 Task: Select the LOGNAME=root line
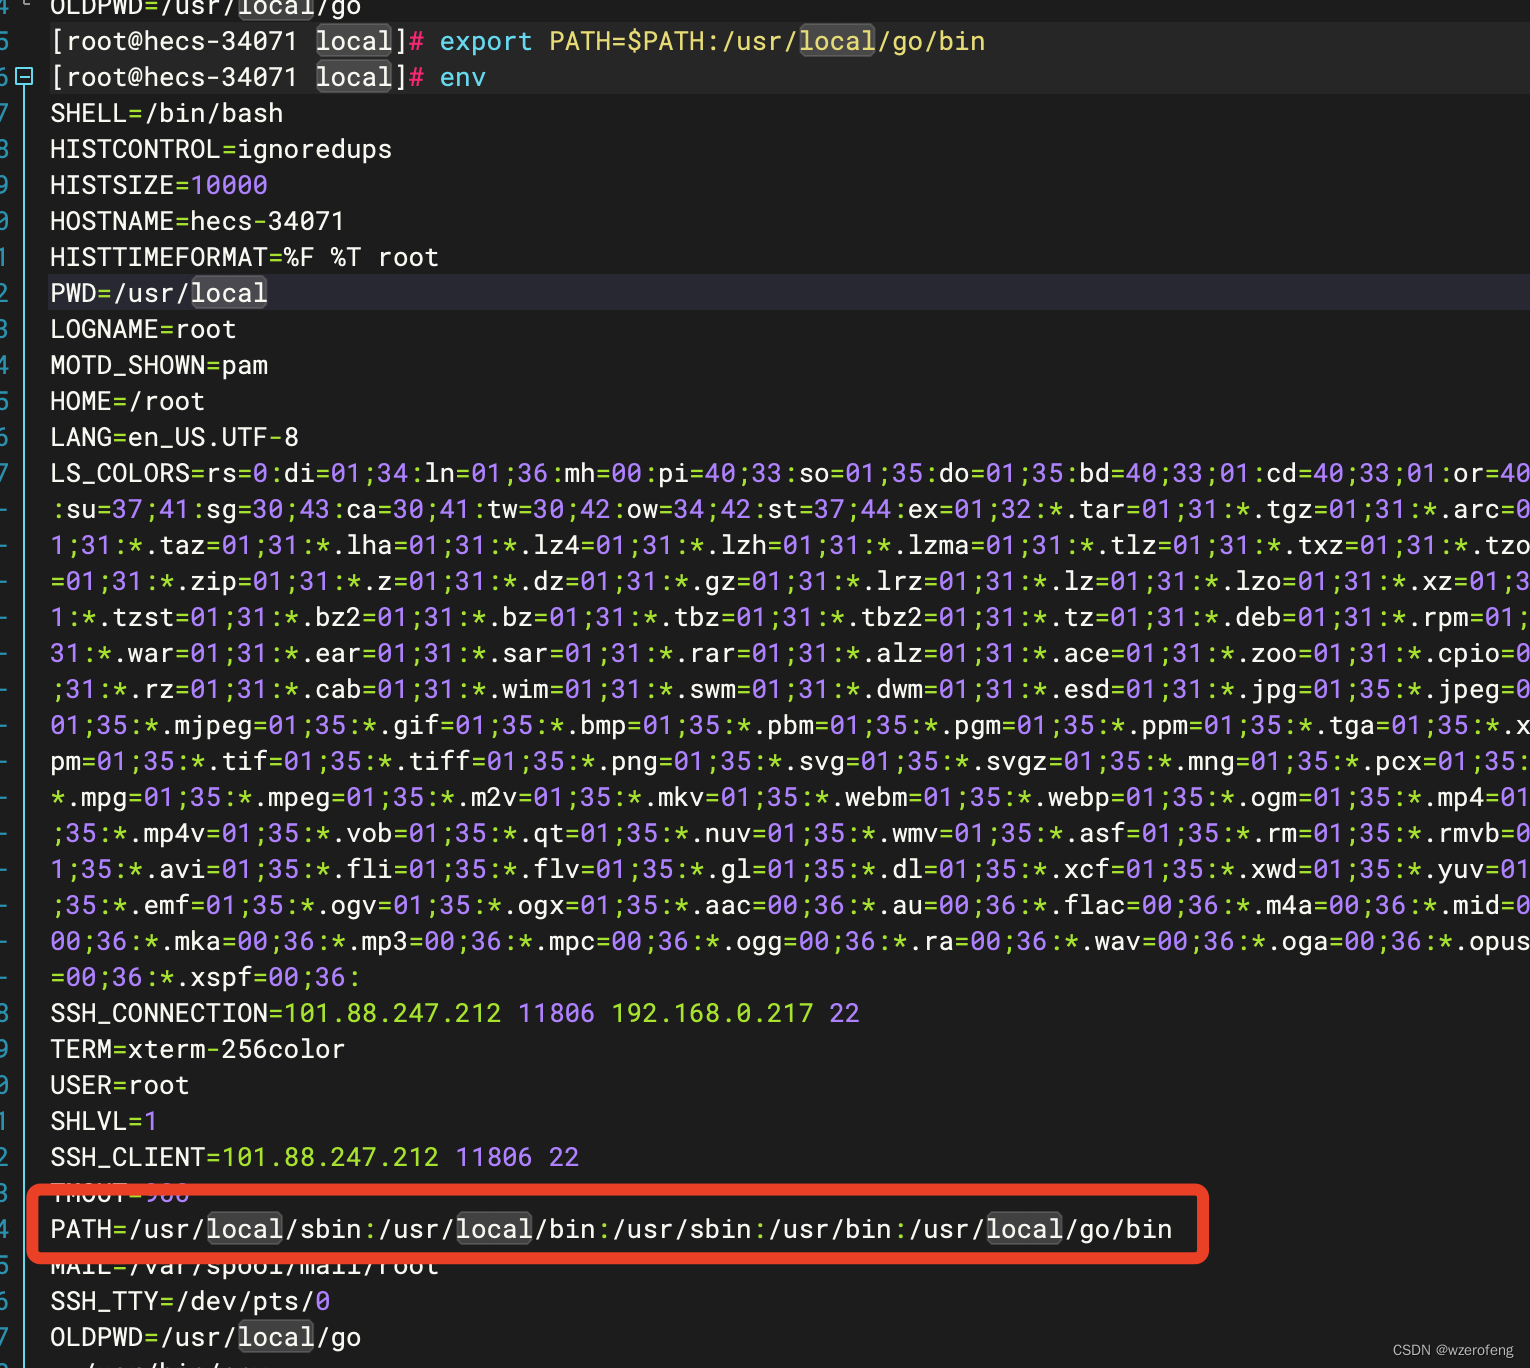point(143,330)
